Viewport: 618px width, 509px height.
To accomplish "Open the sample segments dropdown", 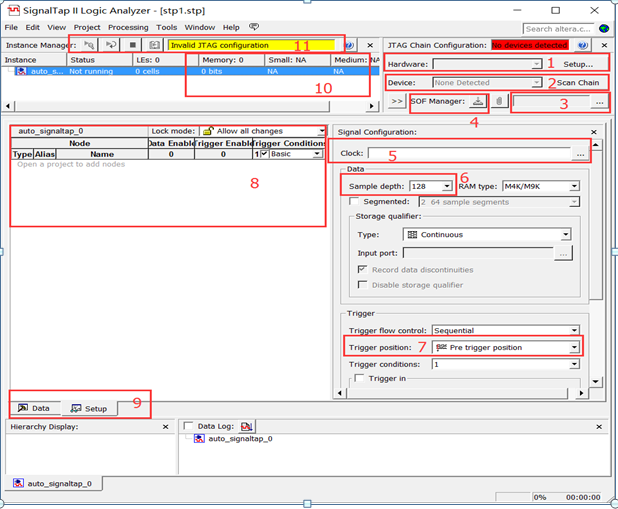I will pyautogui.click(x=574, y=202).
